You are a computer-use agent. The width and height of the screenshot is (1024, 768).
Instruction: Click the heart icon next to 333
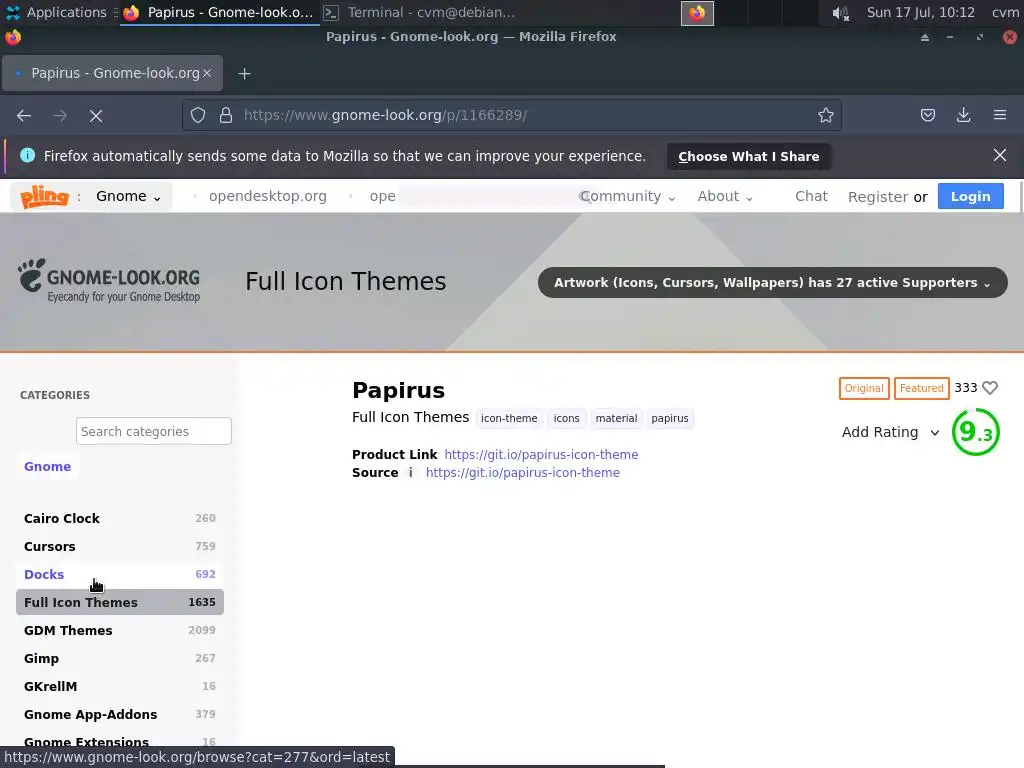pos(990,388)
